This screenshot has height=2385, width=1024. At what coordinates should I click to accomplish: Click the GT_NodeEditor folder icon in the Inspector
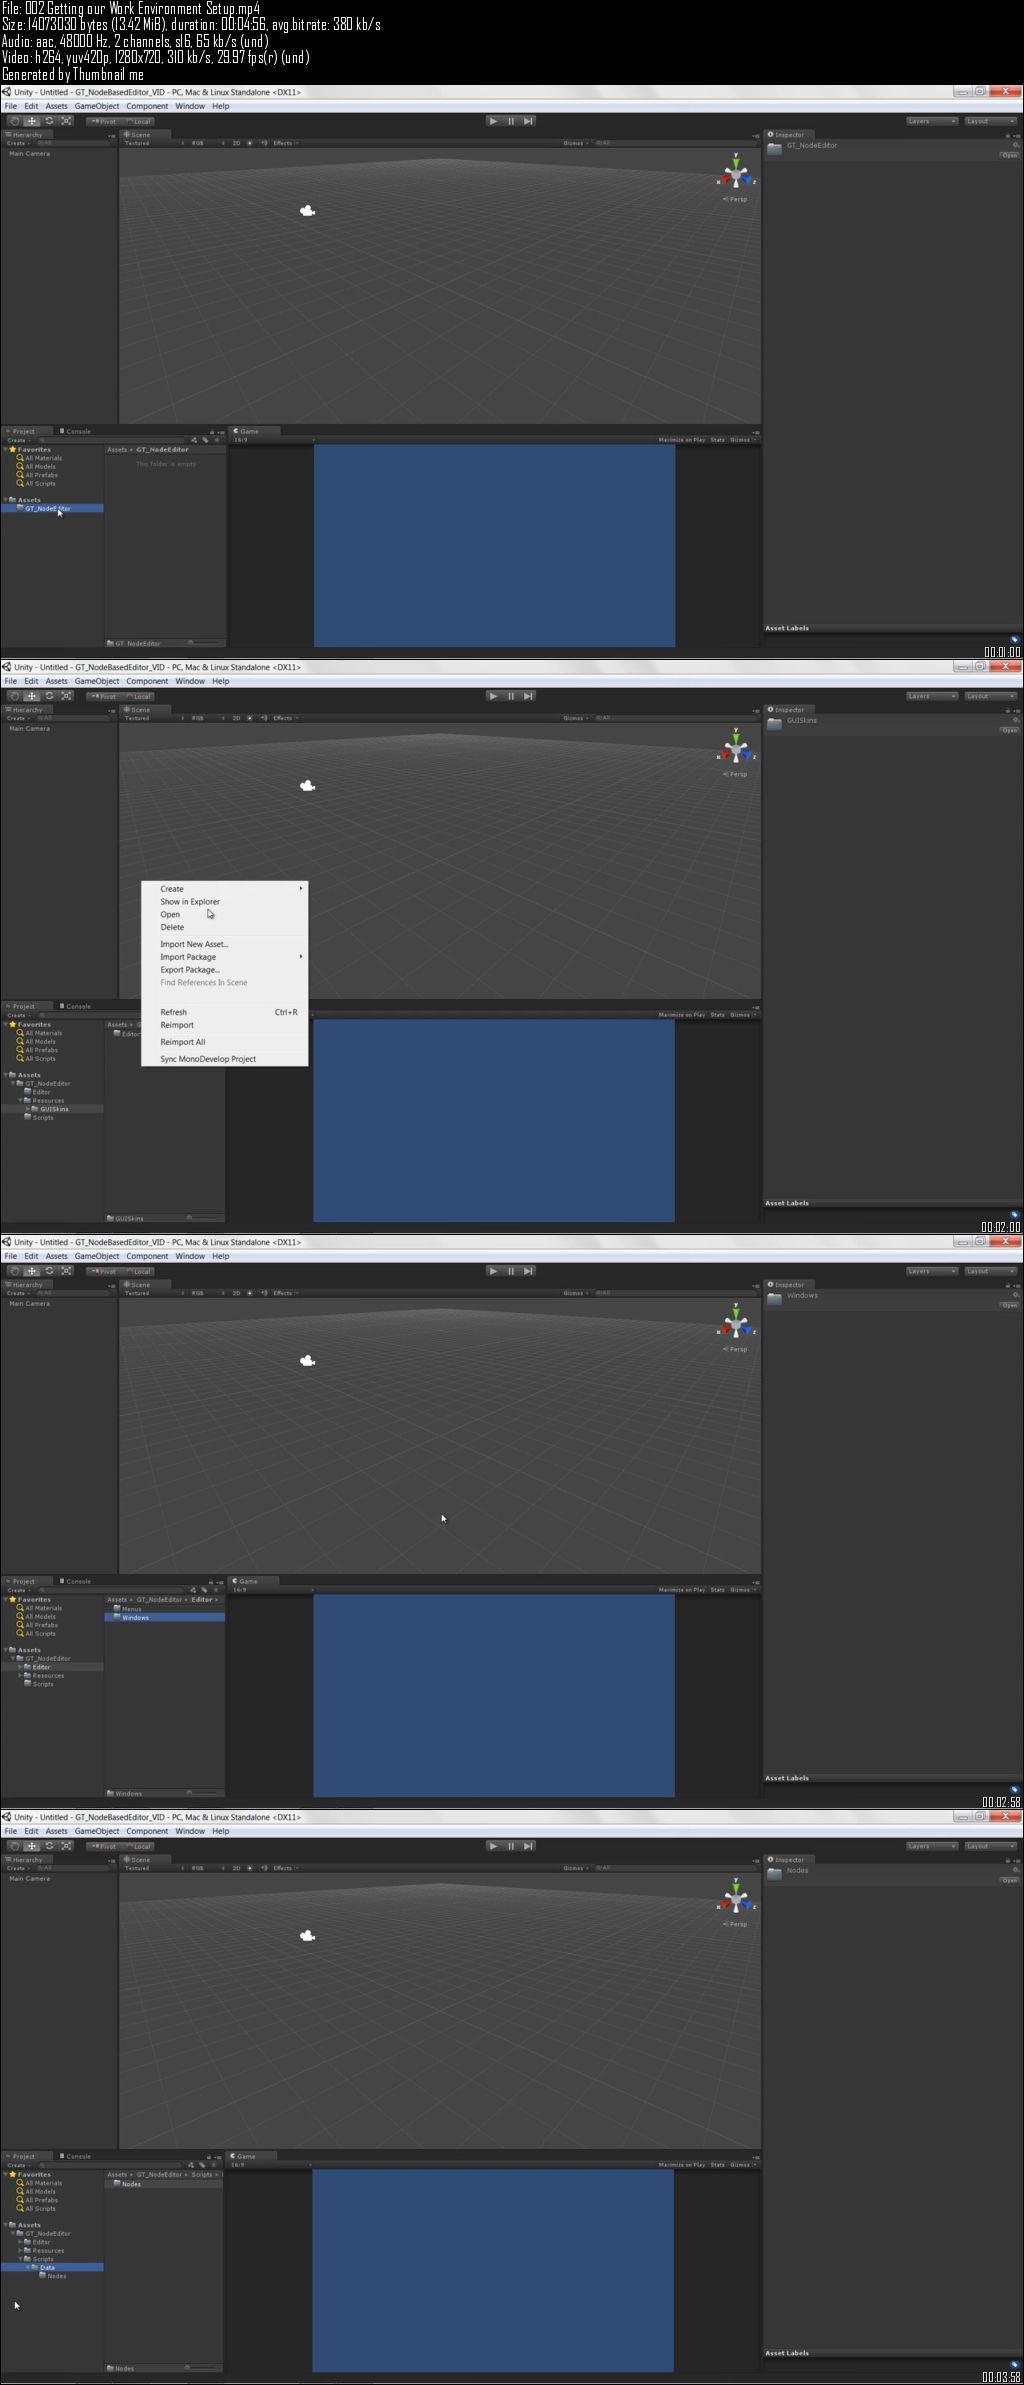click(x=775, y=148)
